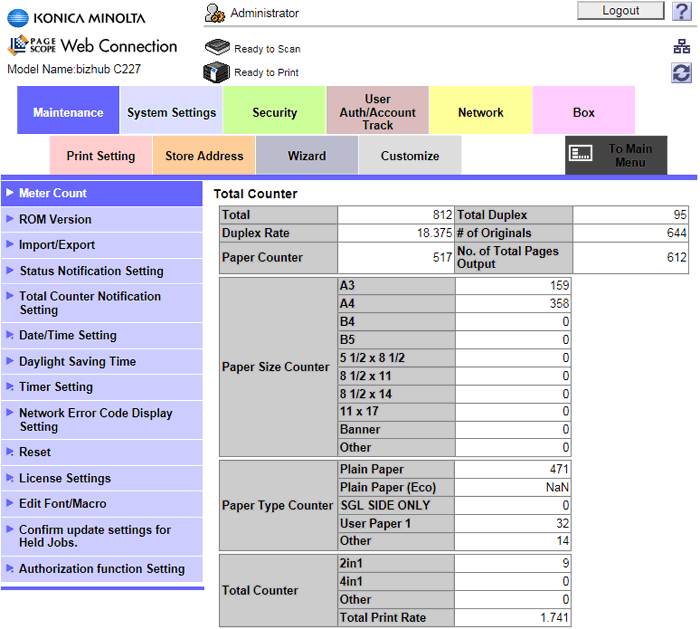Select Meter Count in the sidebar
The height and width of the screenshot is (629, 700).
(x=102, y=193)
